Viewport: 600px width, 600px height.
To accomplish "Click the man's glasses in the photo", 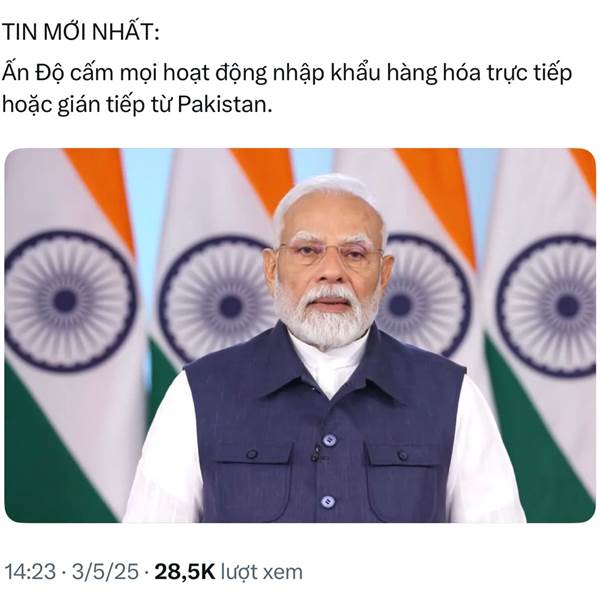I will [x=330, y=254].
